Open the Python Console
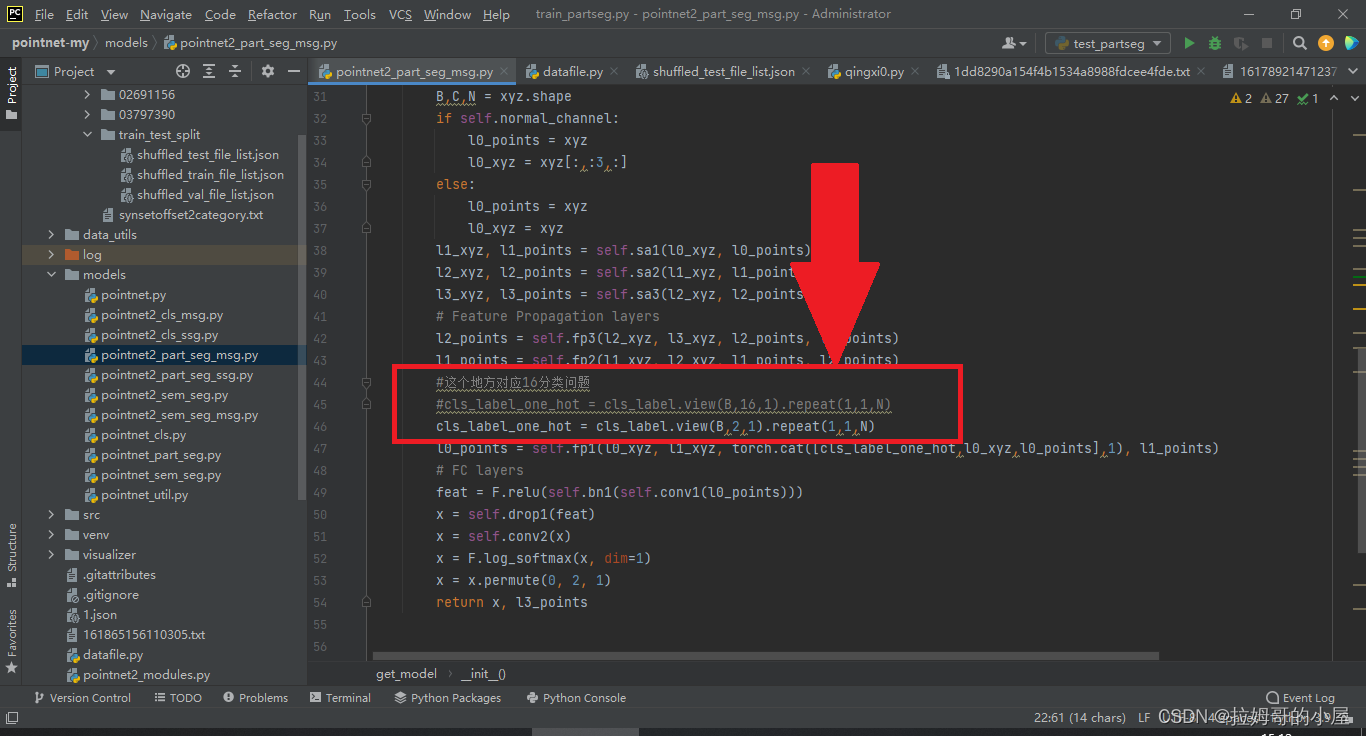Image resolution: width=1366 pixels, height=736 pixels. 576,698
